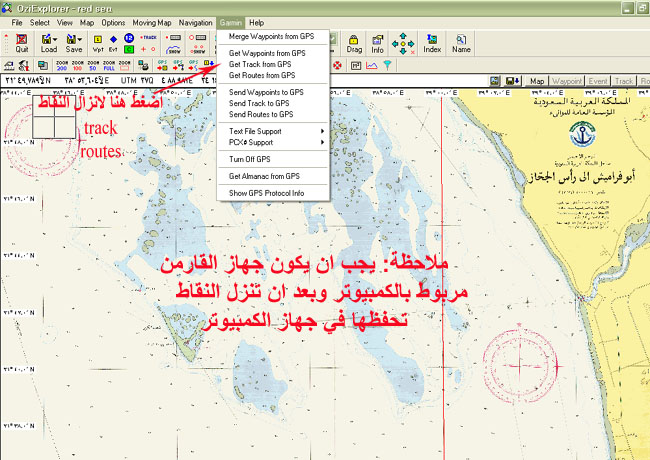Screen dimensions: 650x460
Task: Choose Send Waypoints to GPS
Action: pos(273,92)
